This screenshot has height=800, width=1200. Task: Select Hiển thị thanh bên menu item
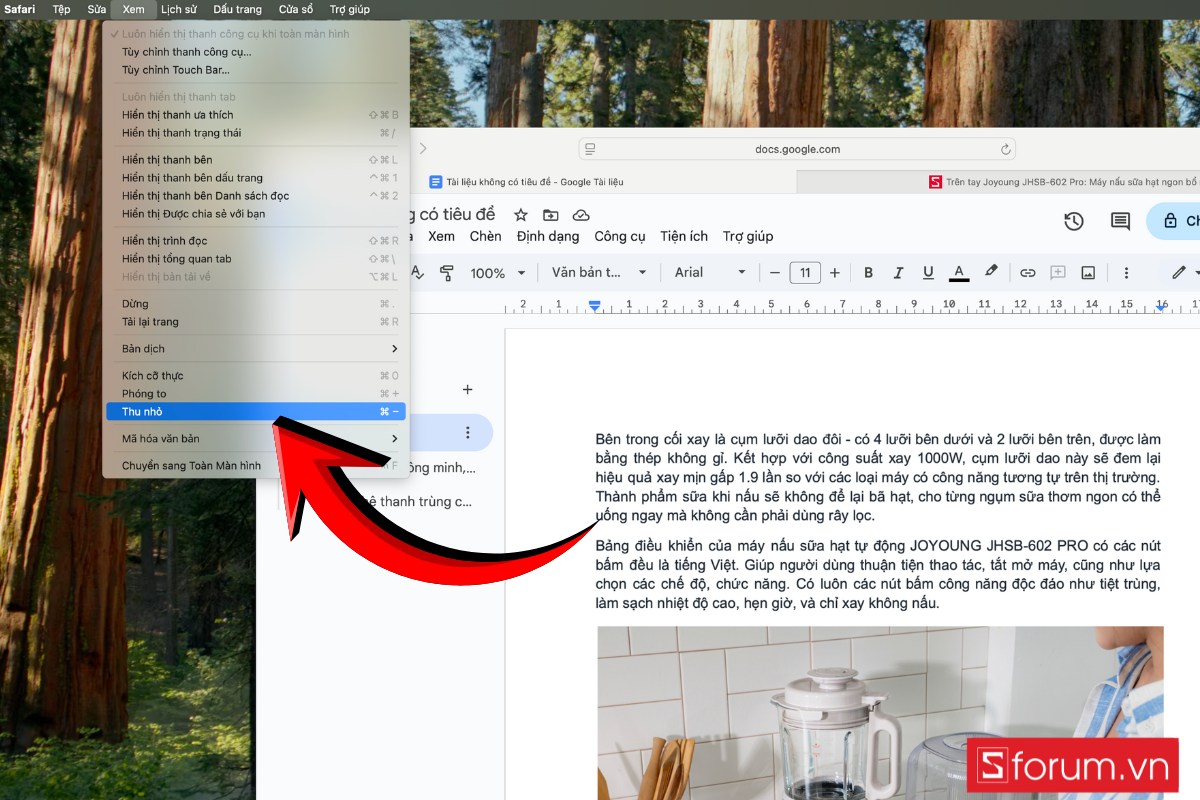pyautogui.click(x=256, y=159)
